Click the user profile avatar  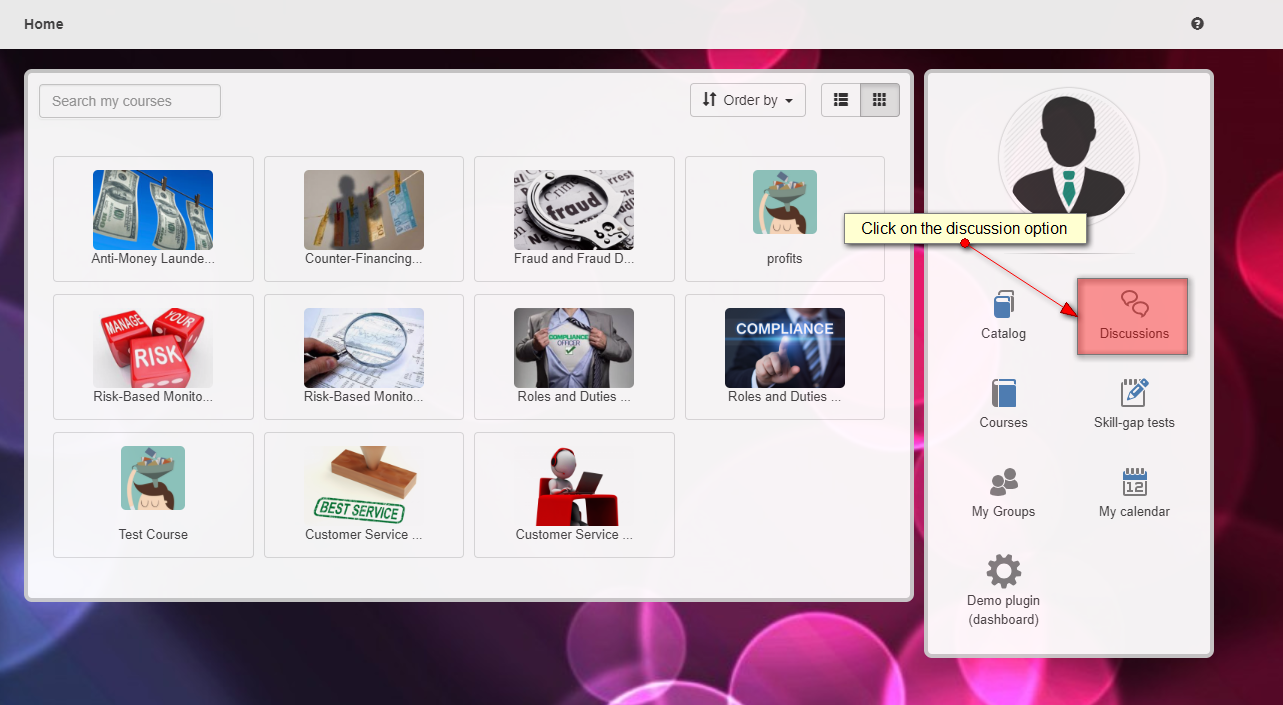point(1069,159)
